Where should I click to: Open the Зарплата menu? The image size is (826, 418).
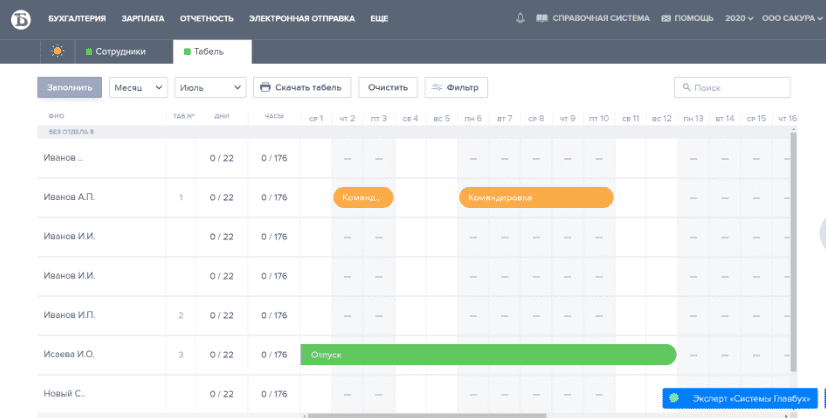coord(143,18)
